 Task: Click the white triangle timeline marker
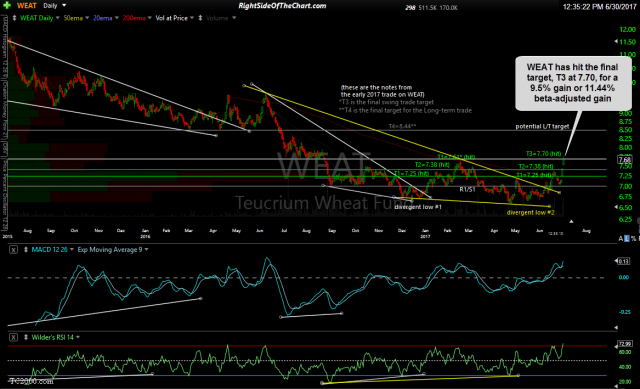click(571, 221)
